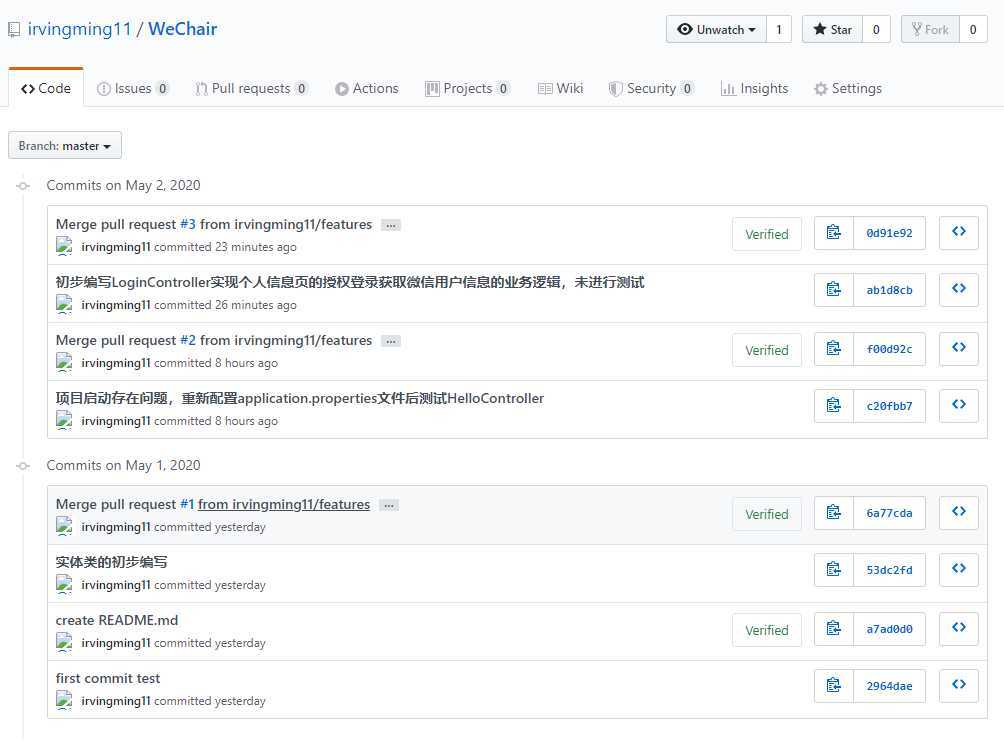
Task: Open the Code tab
Action: tap(46, 88)
